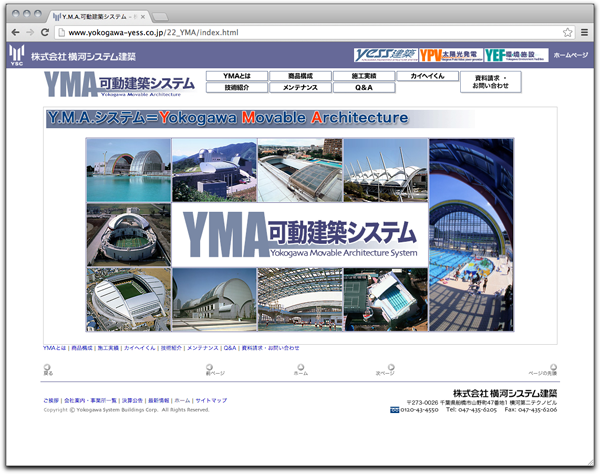Click the URL address bar field
Screen dimensions: 600x474
313,33
